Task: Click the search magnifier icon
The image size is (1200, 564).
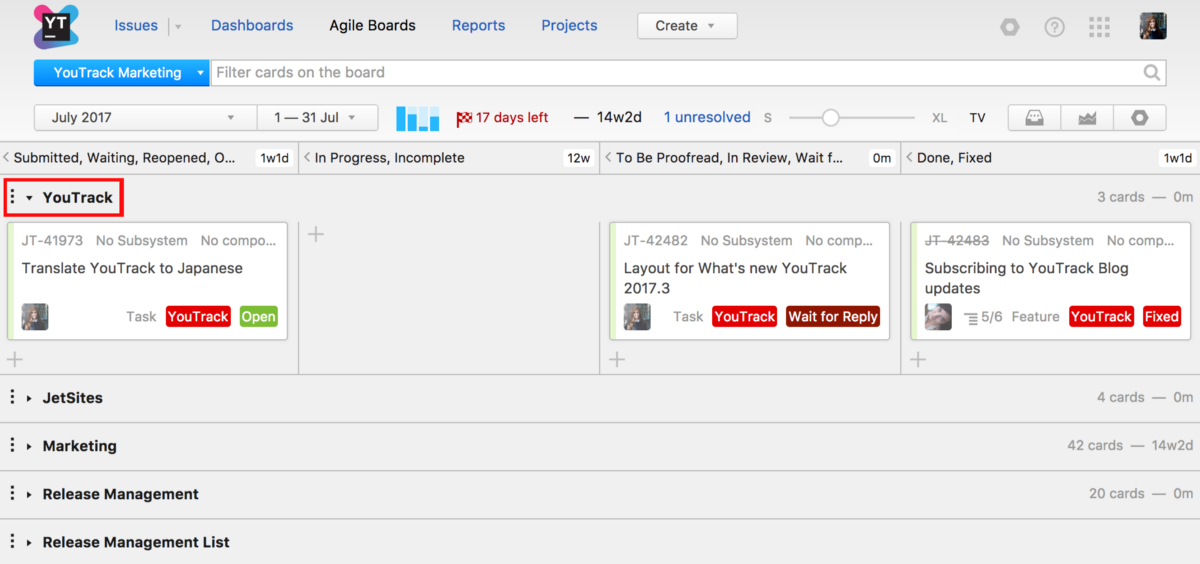Action: [x=1153, y=73]
